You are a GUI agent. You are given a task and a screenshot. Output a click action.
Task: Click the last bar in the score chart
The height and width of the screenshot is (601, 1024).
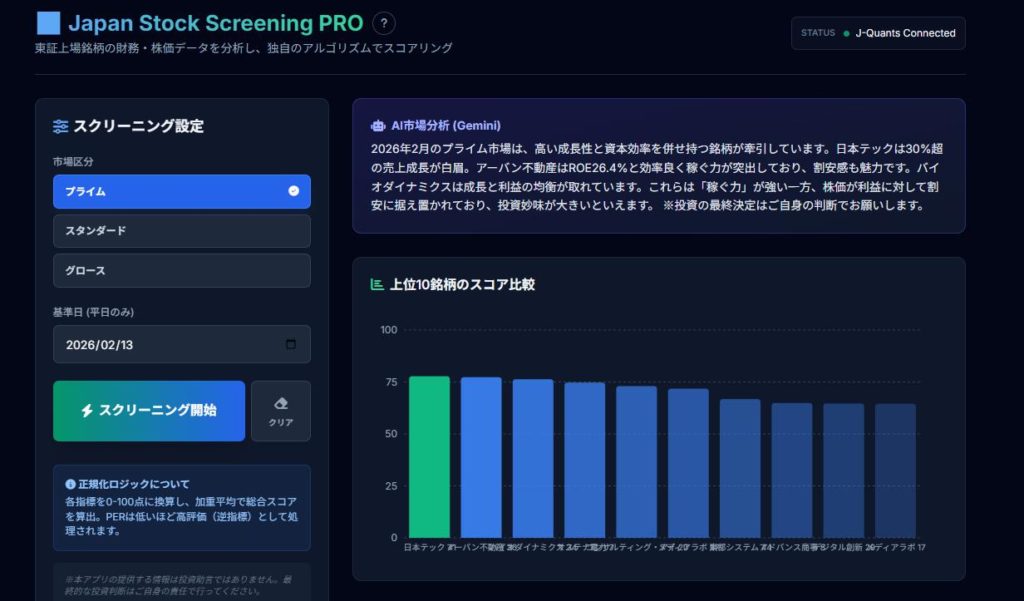(x=895, y=470)
